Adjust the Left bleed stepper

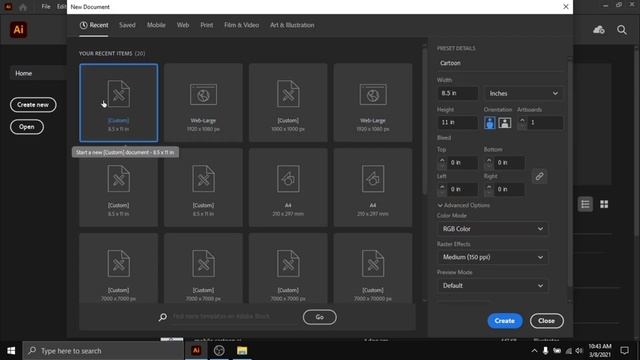pos(442,189)
